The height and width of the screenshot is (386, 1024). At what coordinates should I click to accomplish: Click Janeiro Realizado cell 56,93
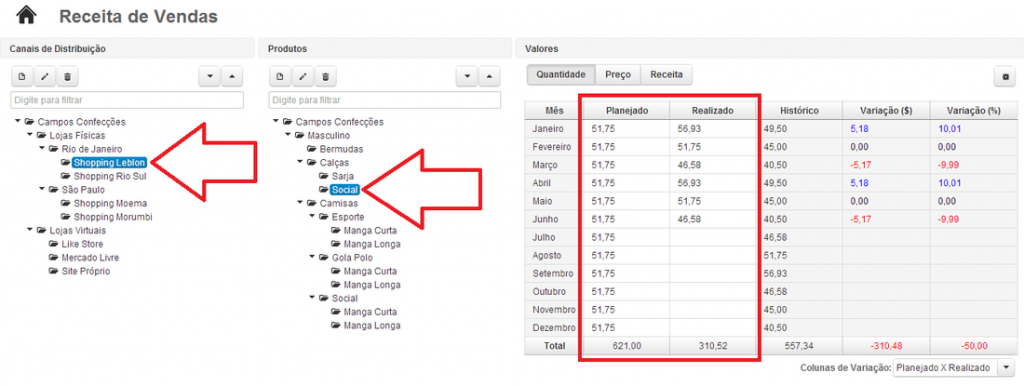713,129
